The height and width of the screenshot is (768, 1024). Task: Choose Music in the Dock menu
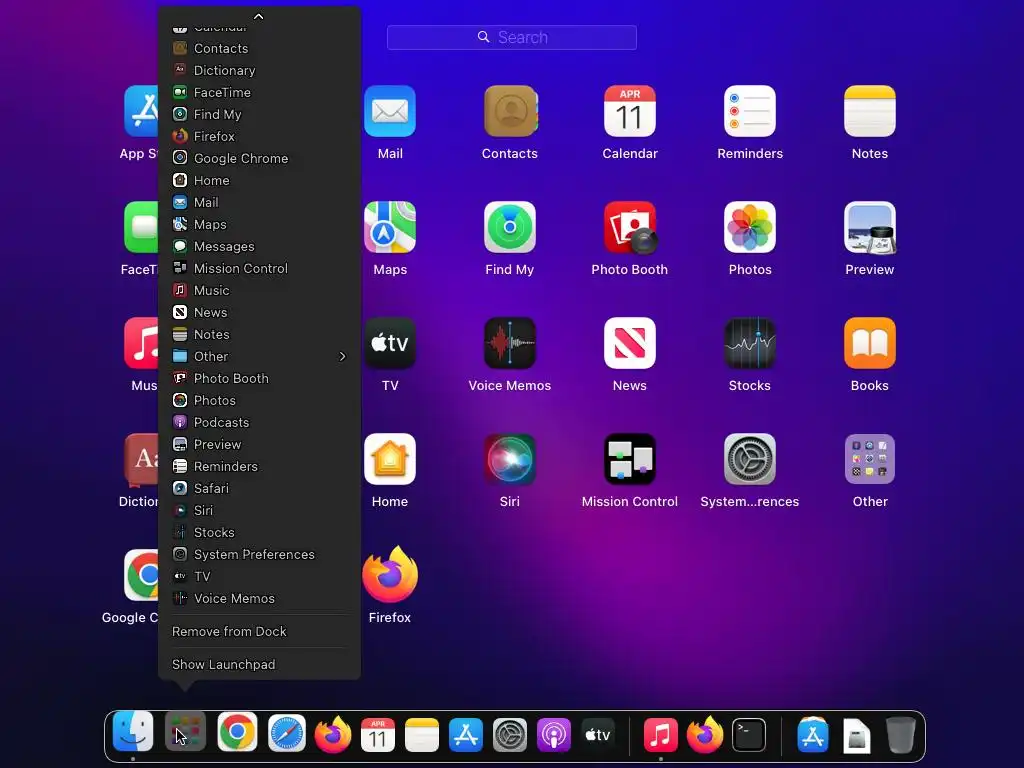pos(259,291)
